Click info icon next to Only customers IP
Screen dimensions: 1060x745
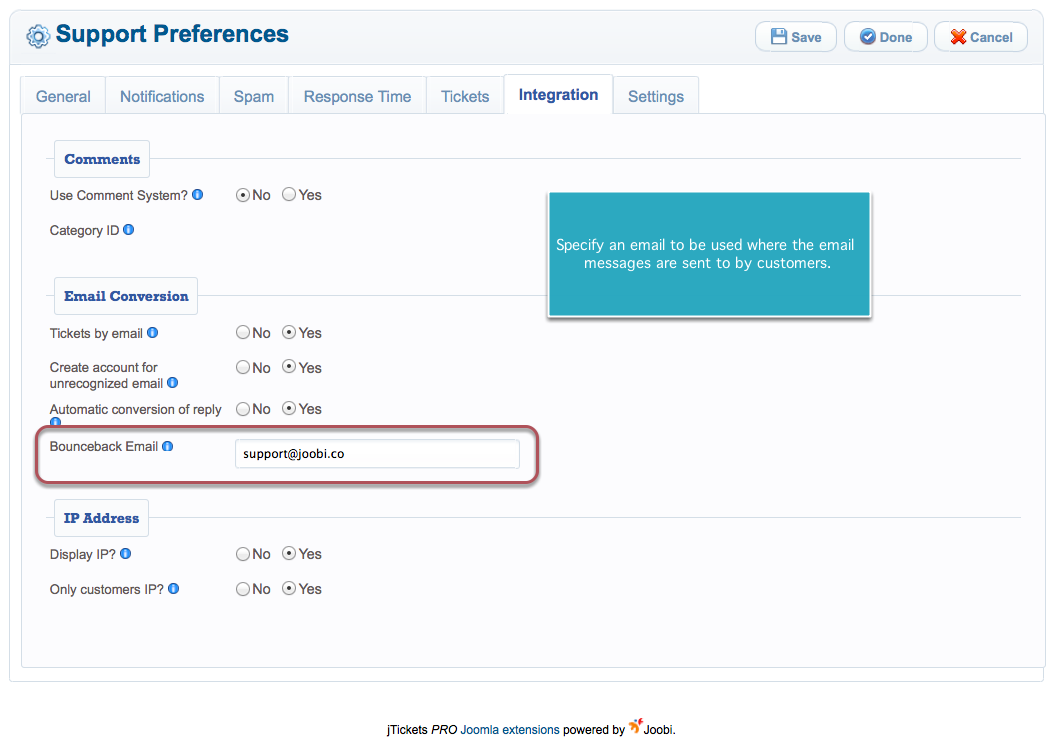pos(173,589)
